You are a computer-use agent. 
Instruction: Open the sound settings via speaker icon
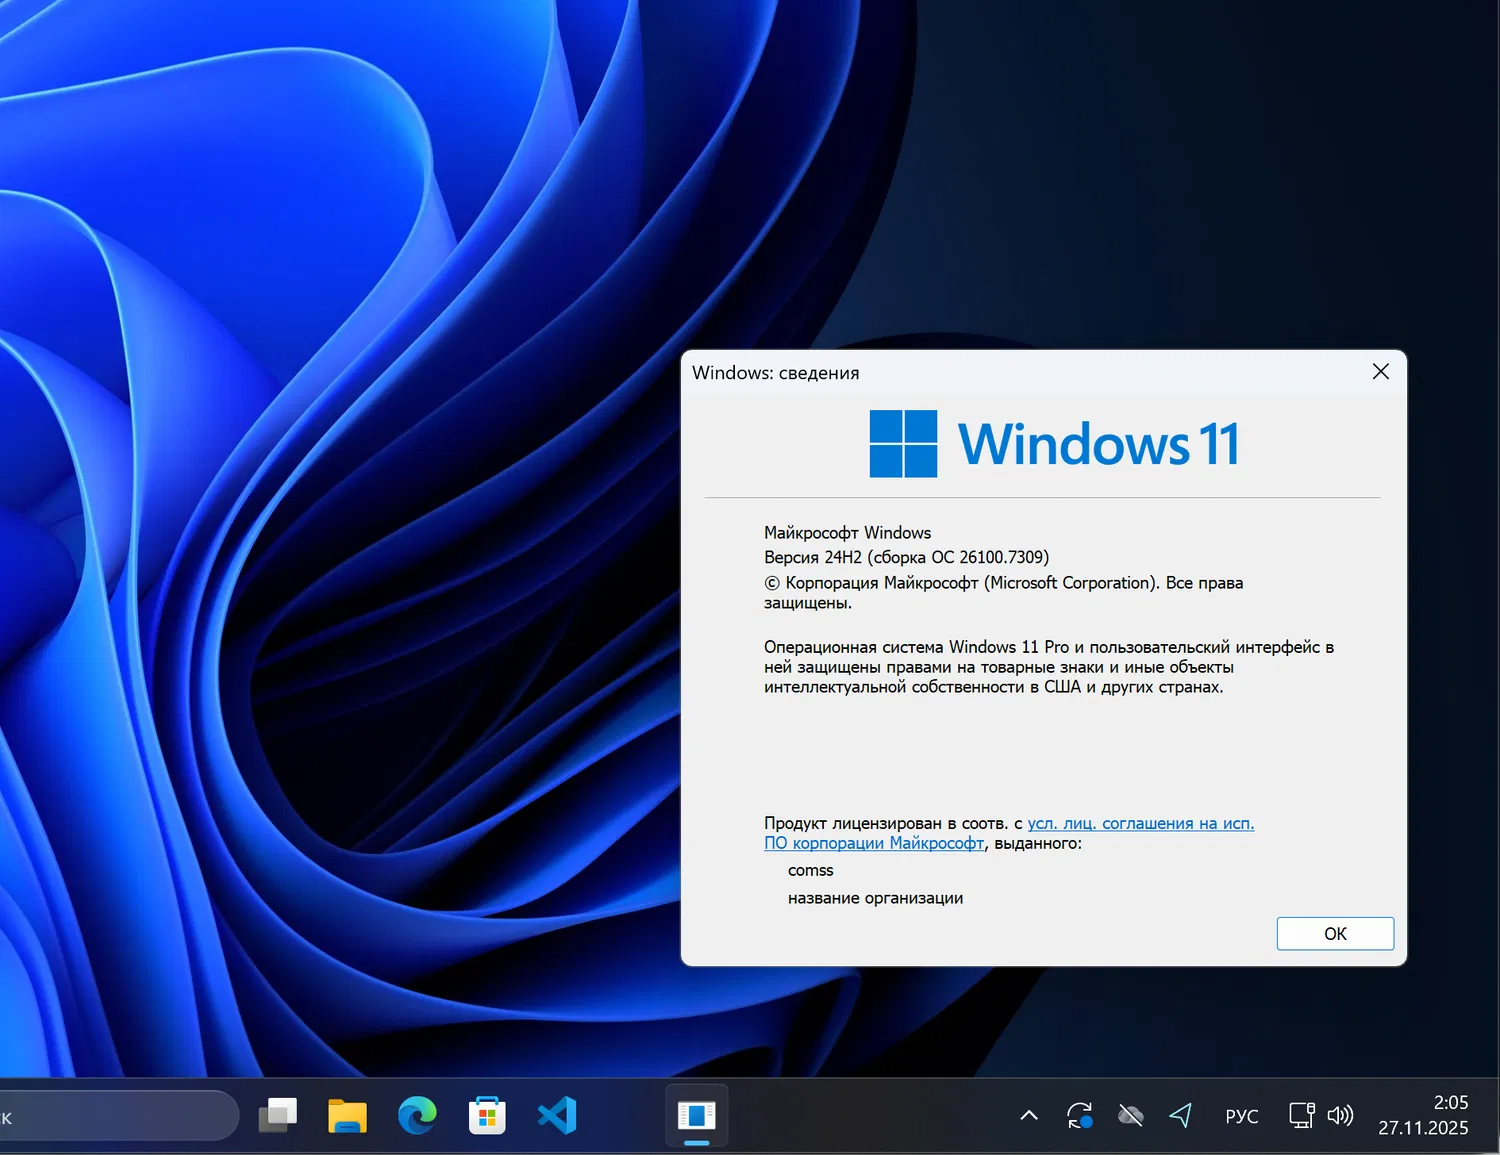pos(1340,1115)
